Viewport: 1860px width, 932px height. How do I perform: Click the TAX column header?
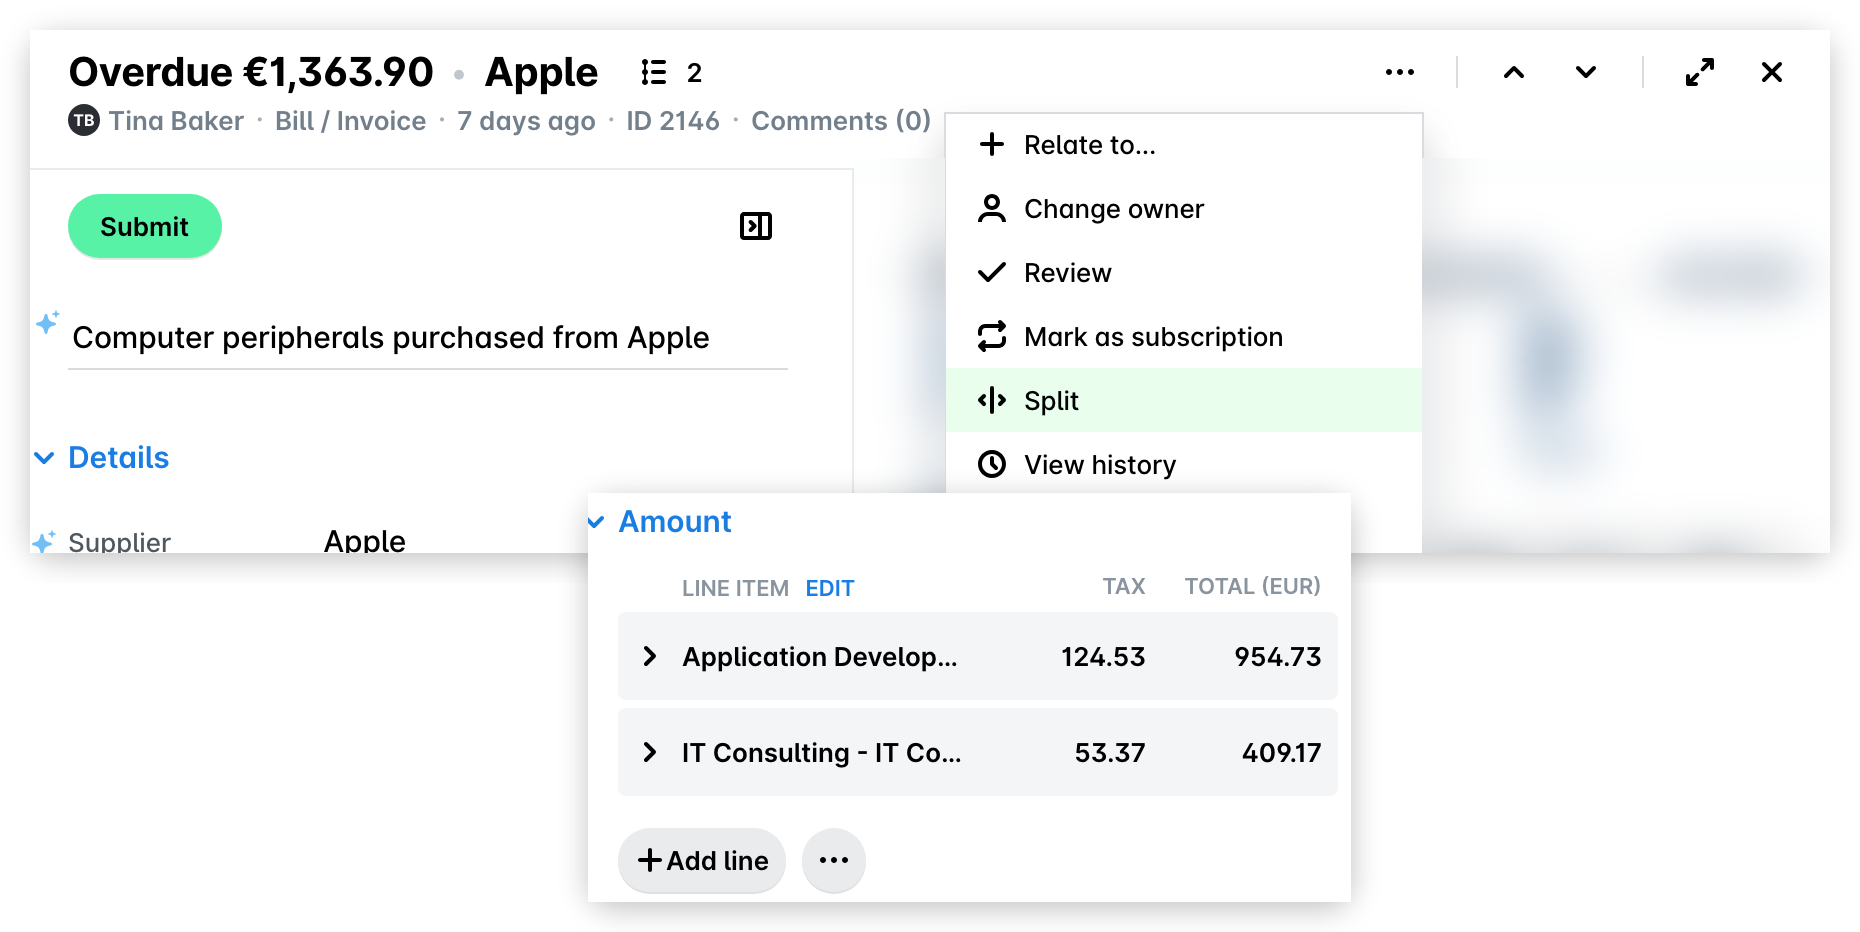[1124, 586]
